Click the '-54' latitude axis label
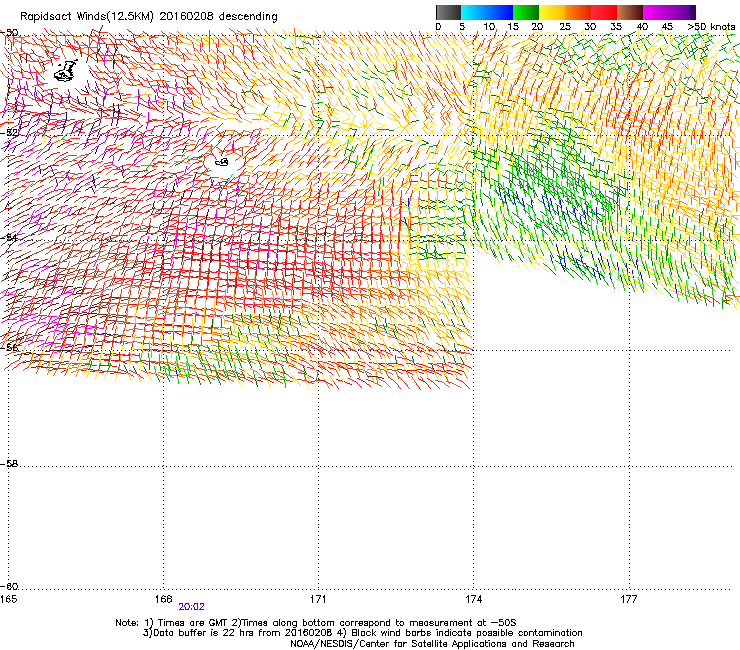Viewport: 740px width, 650px height. click(x=9, y=237)
